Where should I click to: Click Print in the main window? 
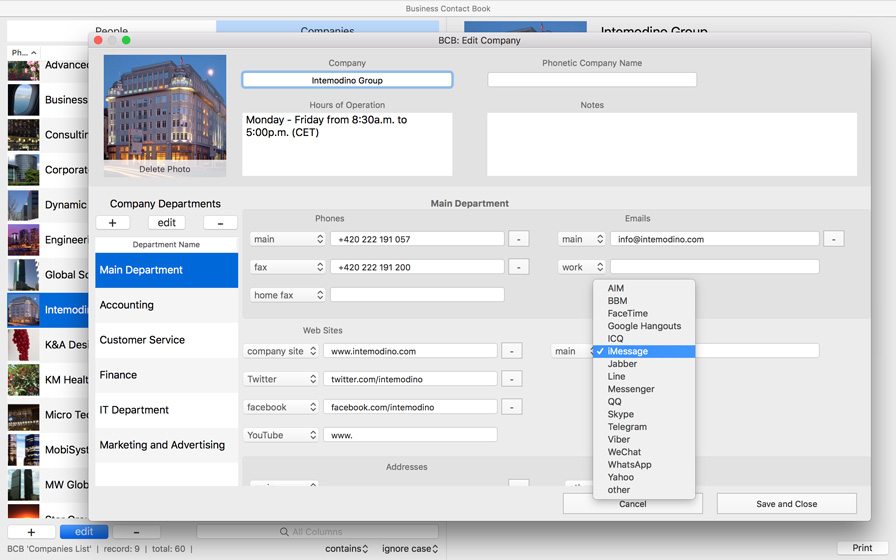(x=862, y=547)
